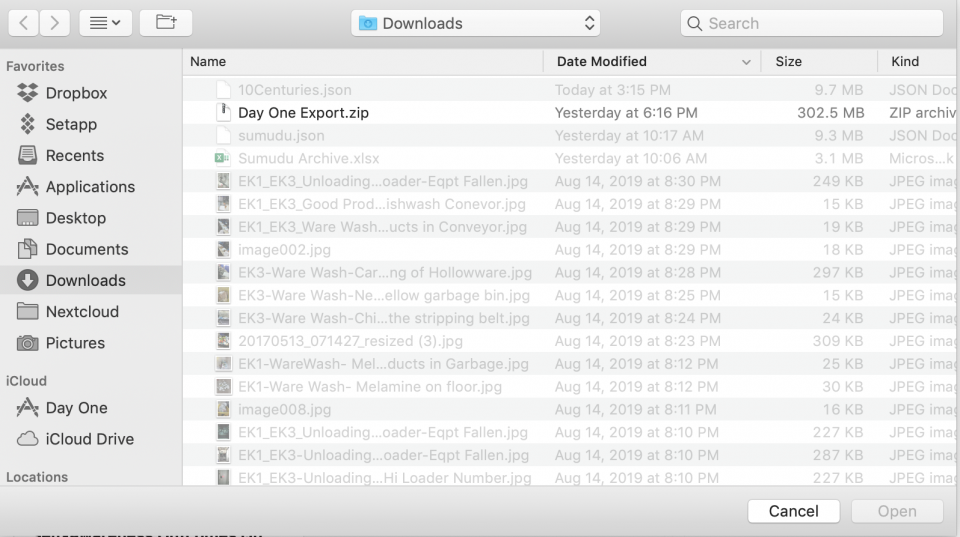The height and width of the screenshot is (537, 960).
Task: Open the Nextcloud folder in sidebar
Action: (x=91, y=312)
